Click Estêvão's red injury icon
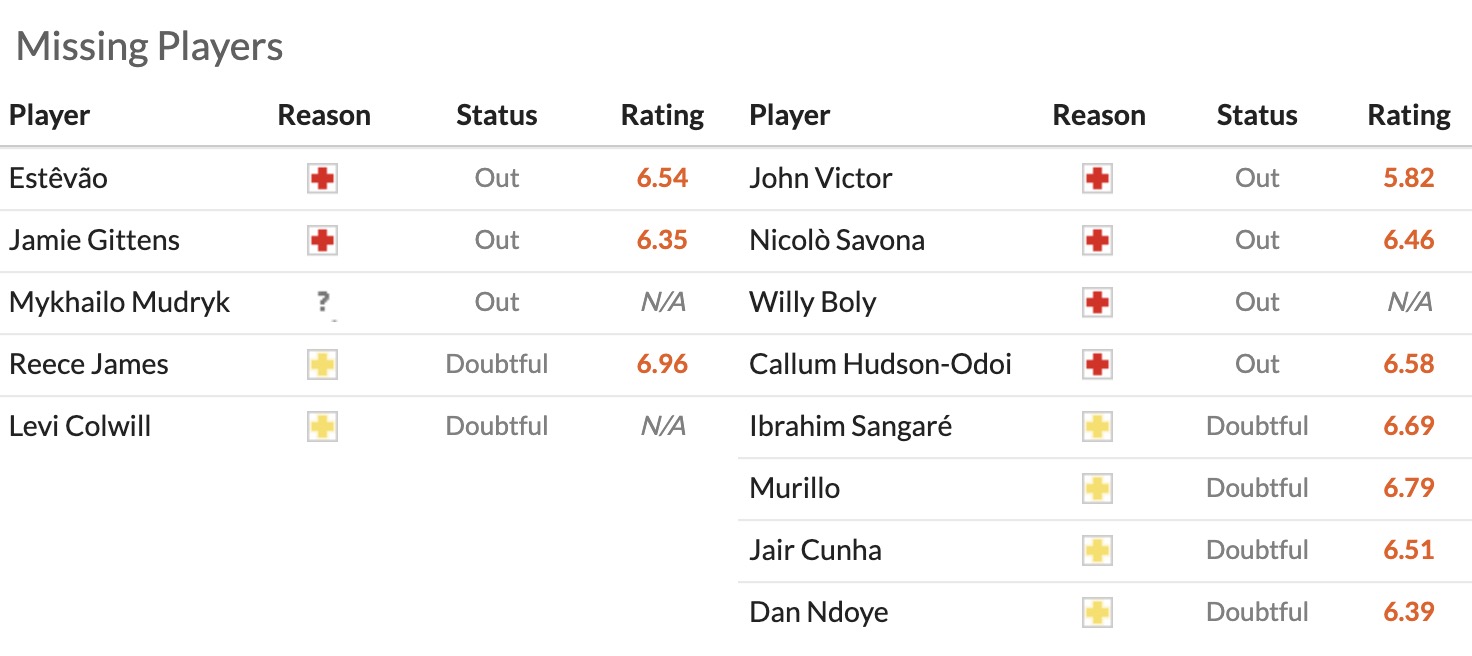 [x=322, y=179]
